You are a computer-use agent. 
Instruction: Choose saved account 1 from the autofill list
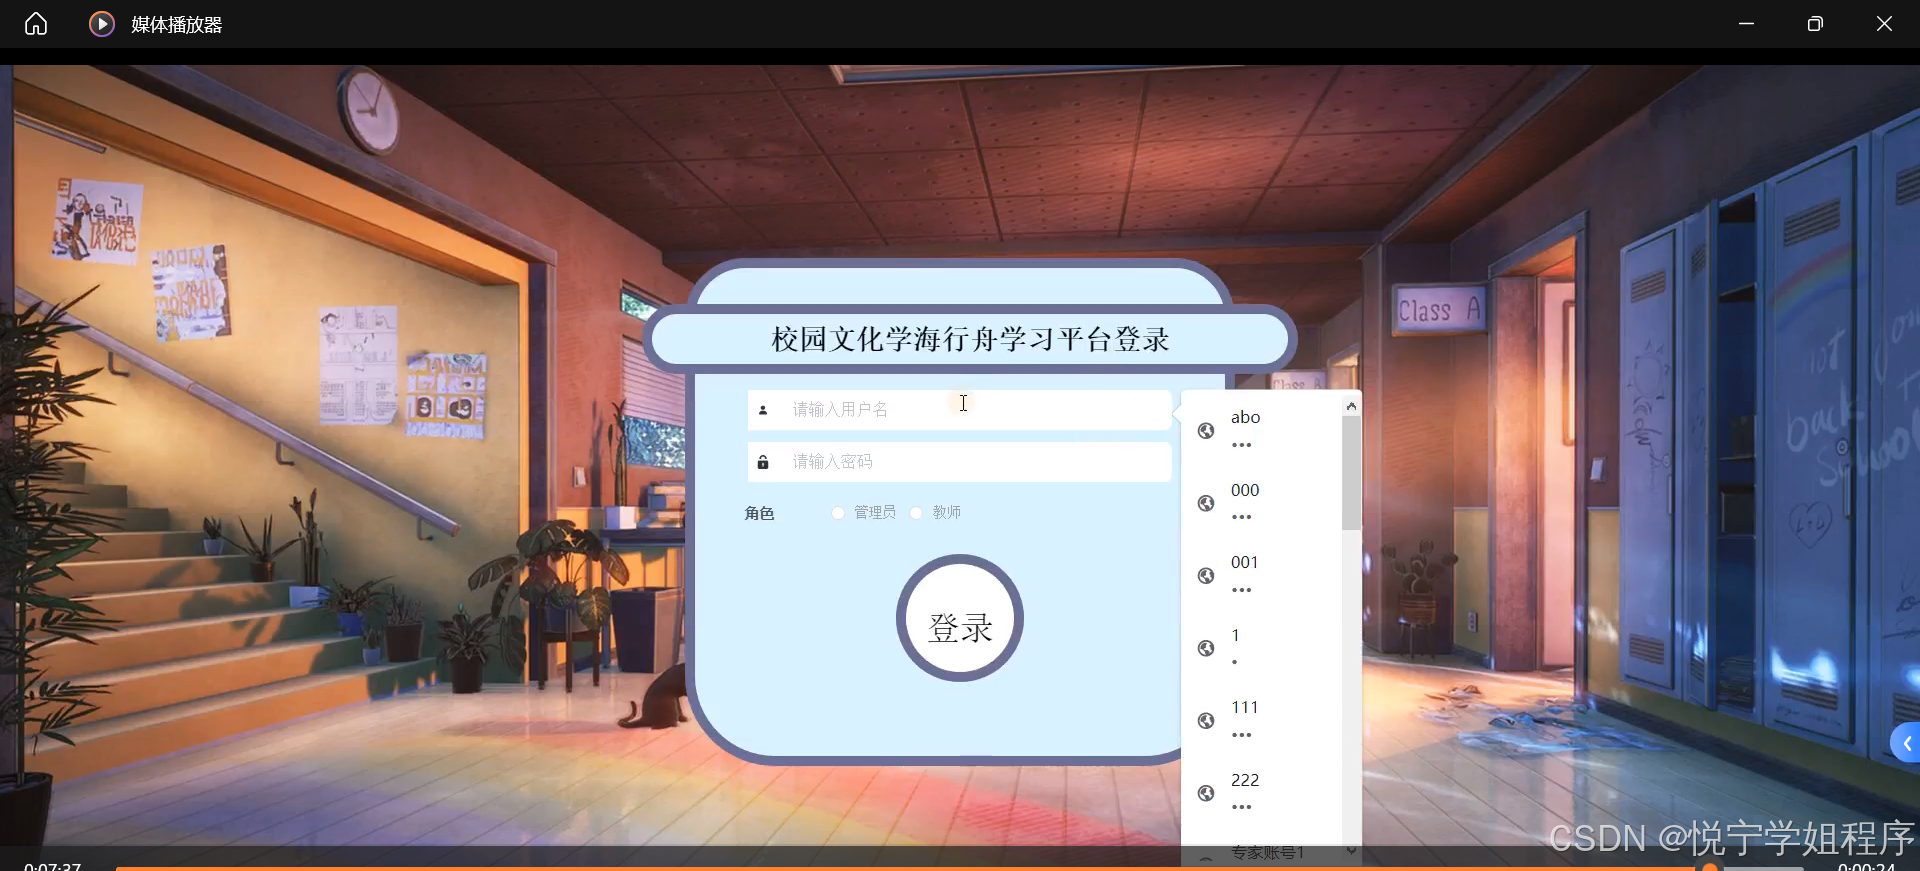(x=1262, y=648)
